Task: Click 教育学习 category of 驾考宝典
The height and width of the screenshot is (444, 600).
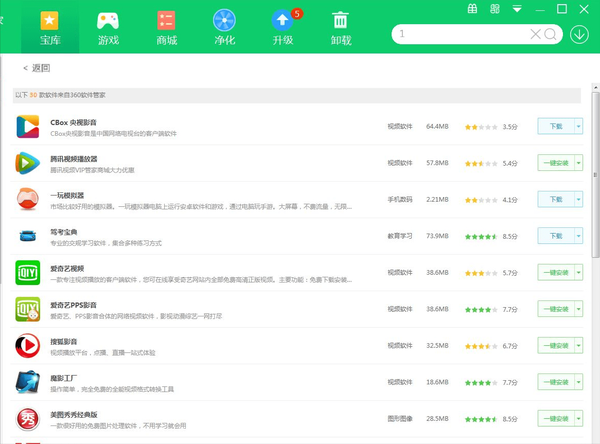Action: pyautogui.click(x=400, y=236)
